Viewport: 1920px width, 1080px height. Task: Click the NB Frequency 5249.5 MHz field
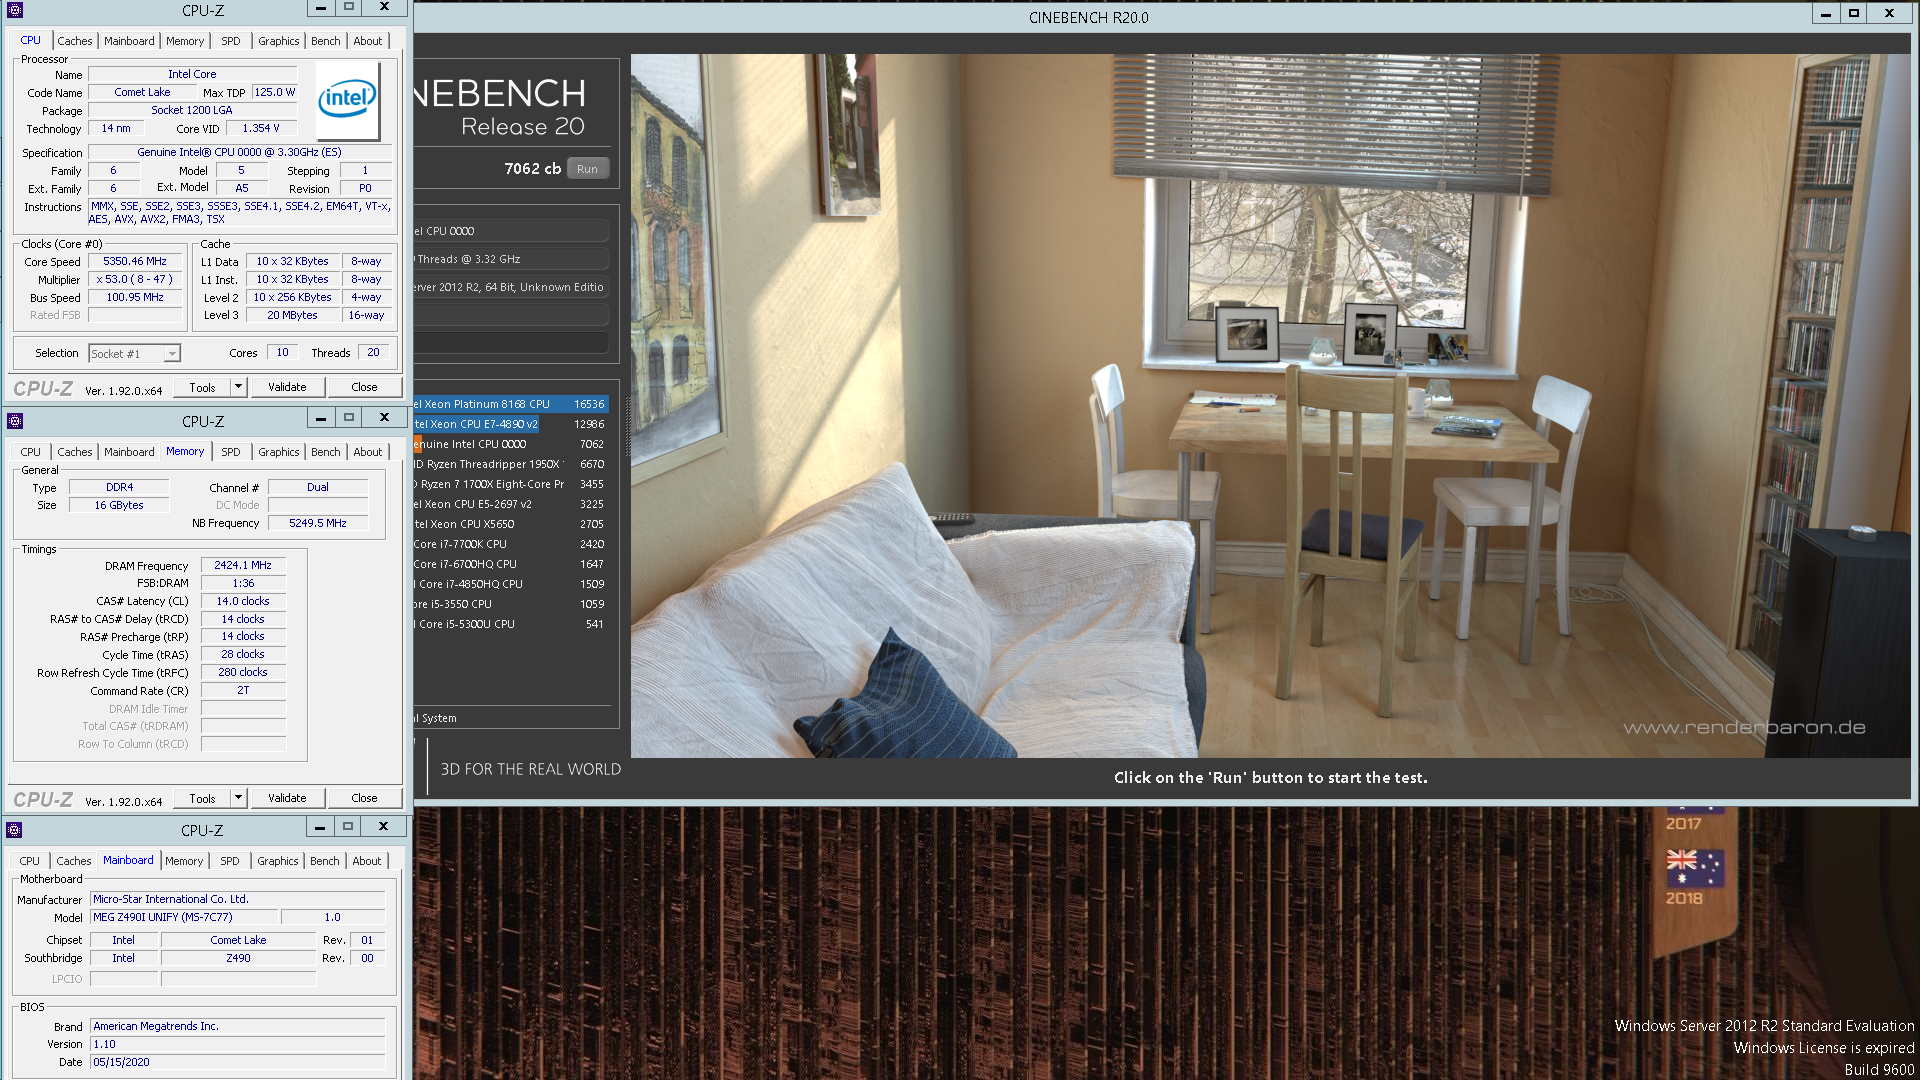(318, 523)
